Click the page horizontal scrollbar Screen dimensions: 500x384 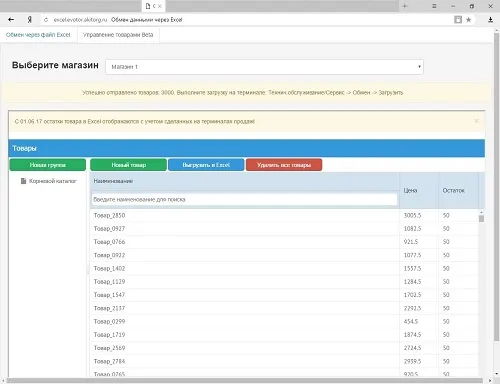244,380
